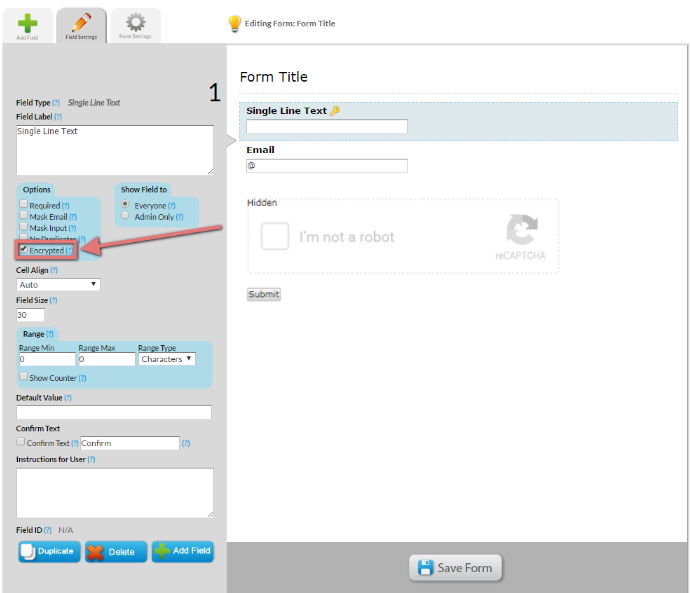The width and height of the screenshot is (690, 593).
Task: Enable the Confirm Text checkbox
Action: tap(21, 442)
